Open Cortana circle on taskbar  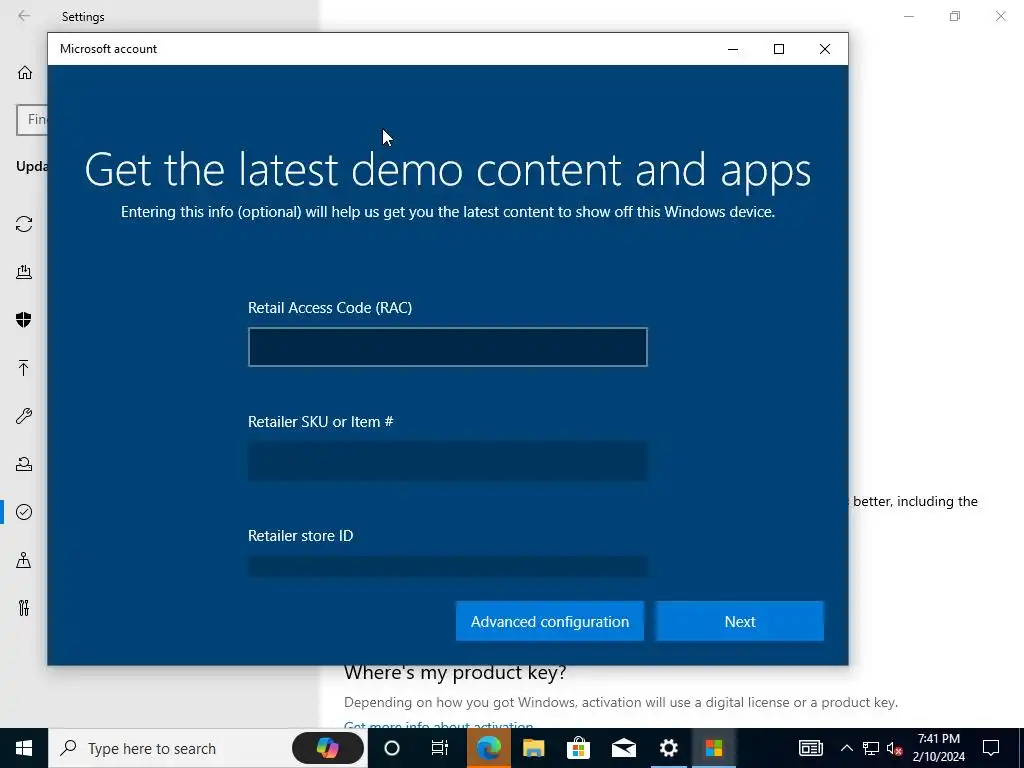pos(392,748)
